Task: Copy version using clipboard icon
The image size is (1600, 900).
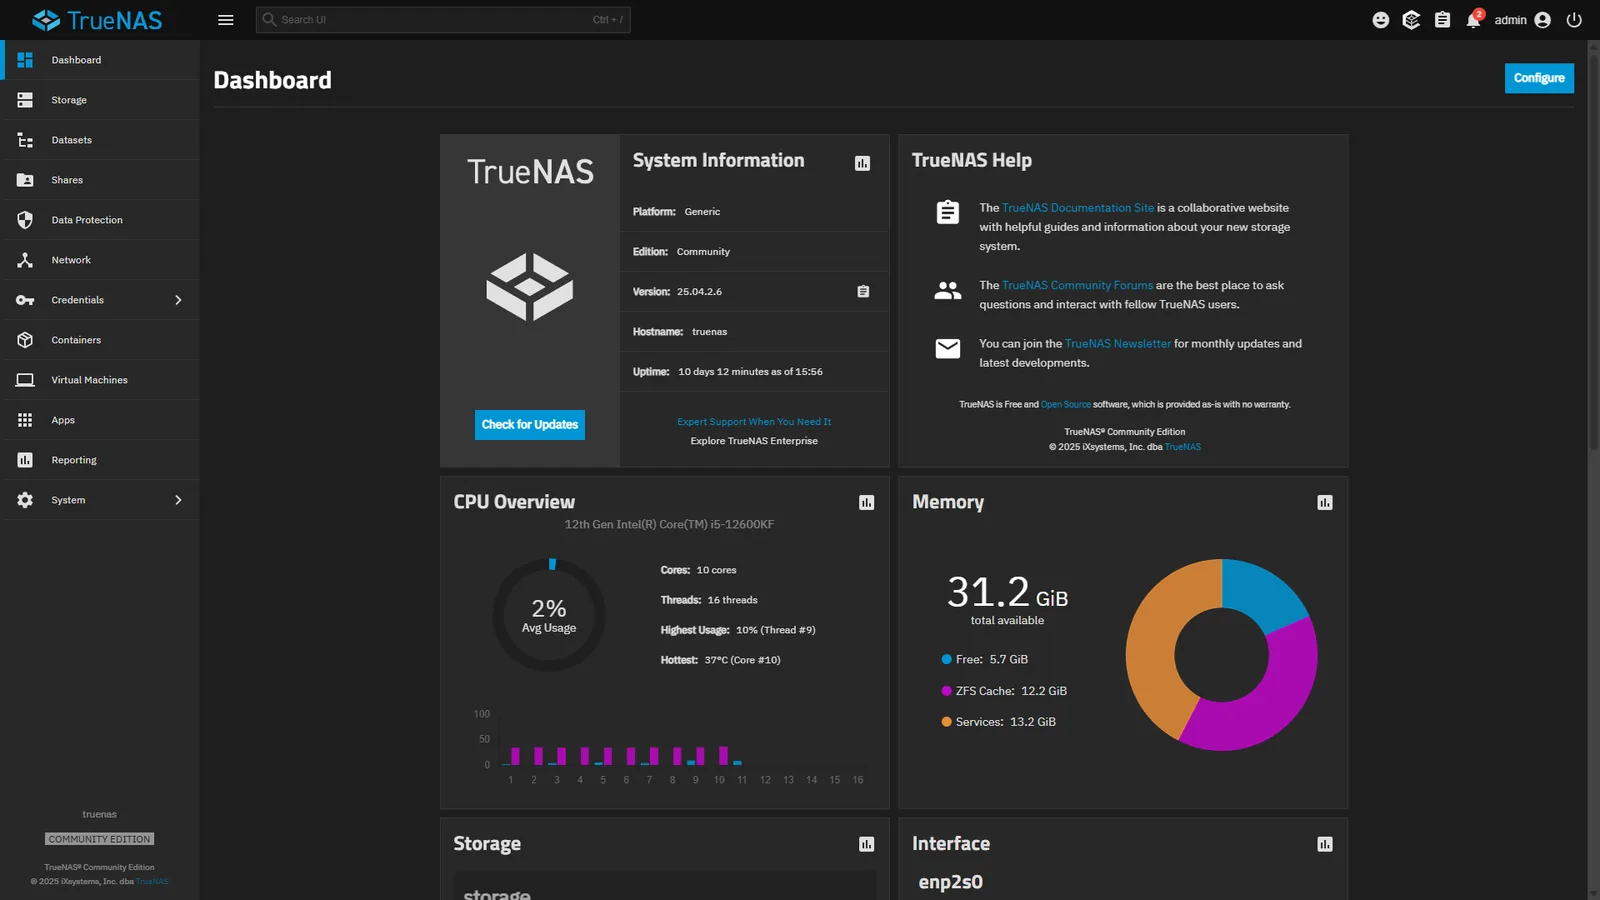Action: click(x=863, y=292)
